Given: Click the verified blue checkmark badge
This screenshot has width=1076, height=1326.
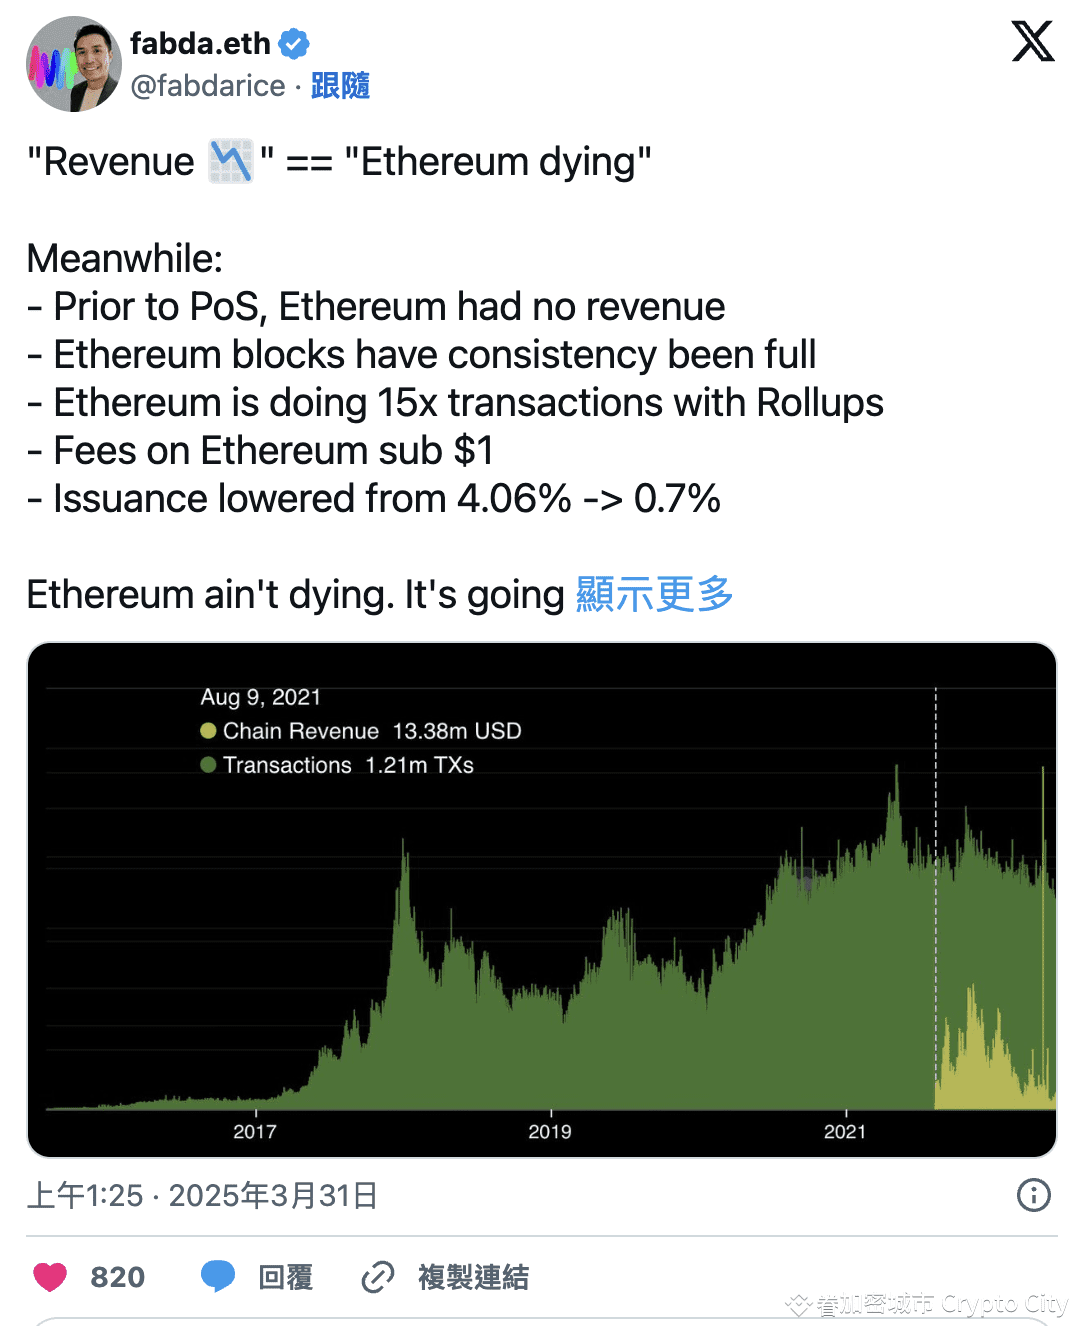Looking at the screenshot, I should 290,42.
